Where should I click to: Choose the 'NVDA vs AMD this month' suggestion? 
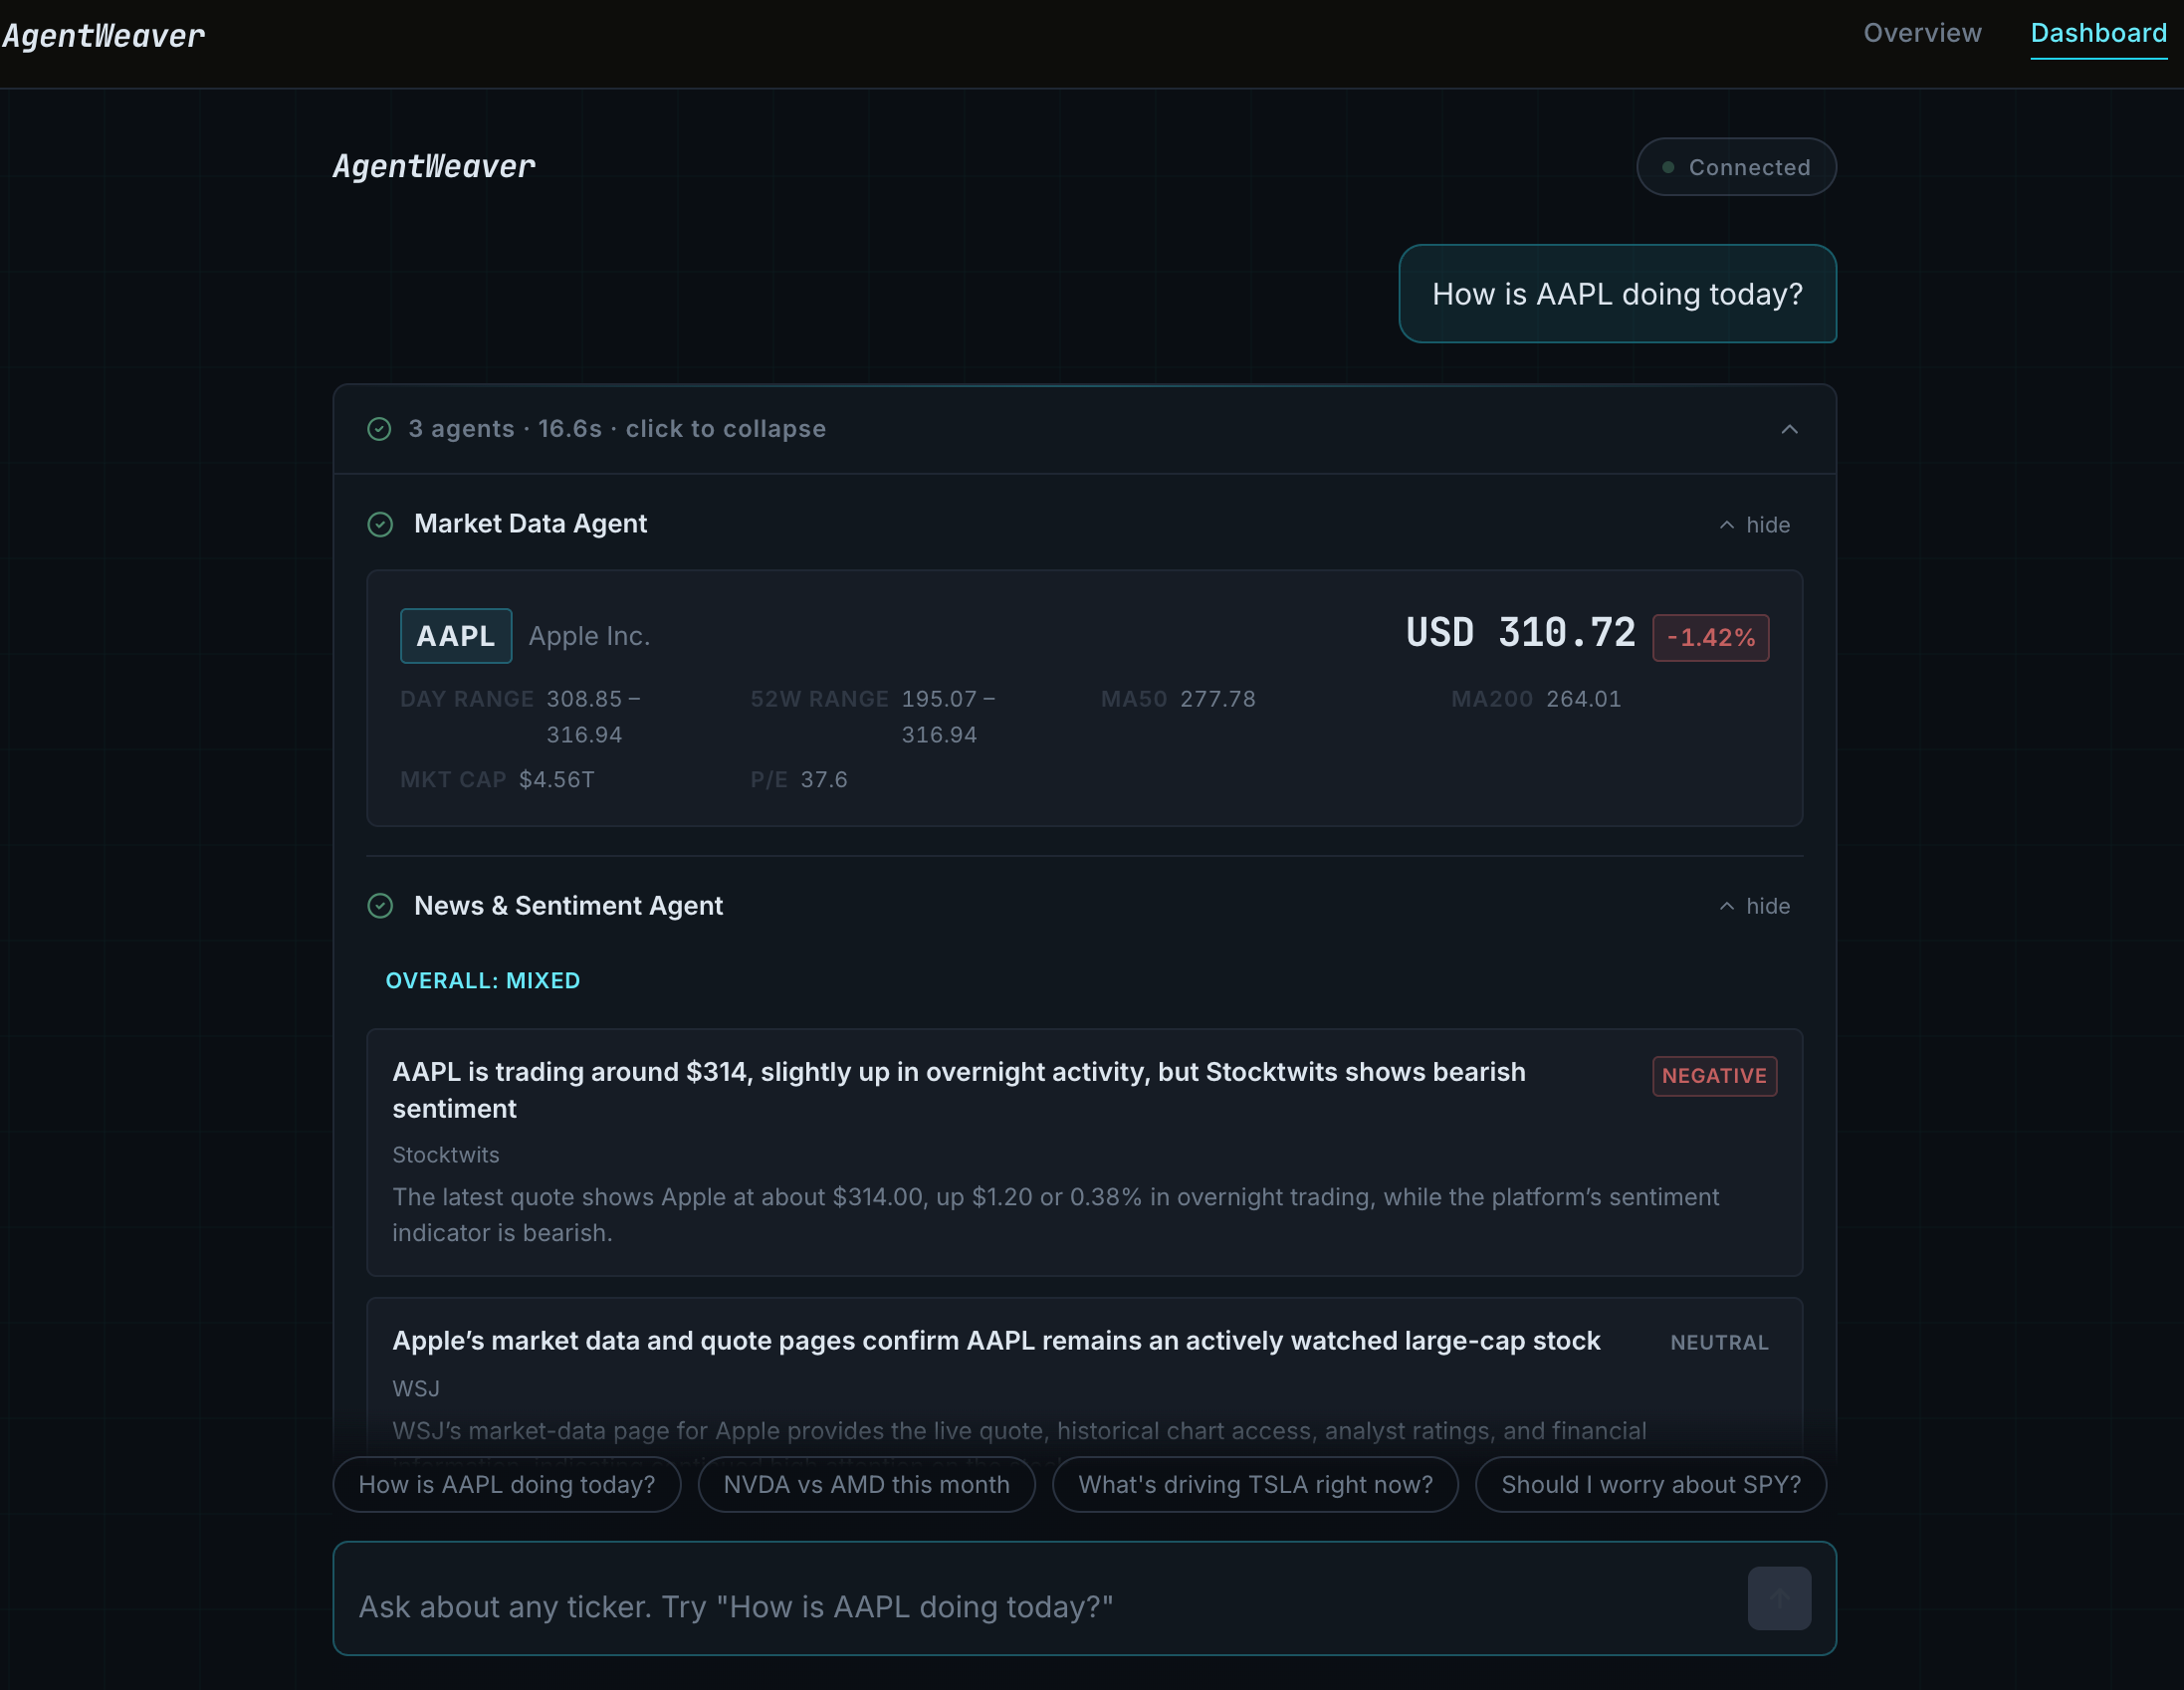point(866,1485)
